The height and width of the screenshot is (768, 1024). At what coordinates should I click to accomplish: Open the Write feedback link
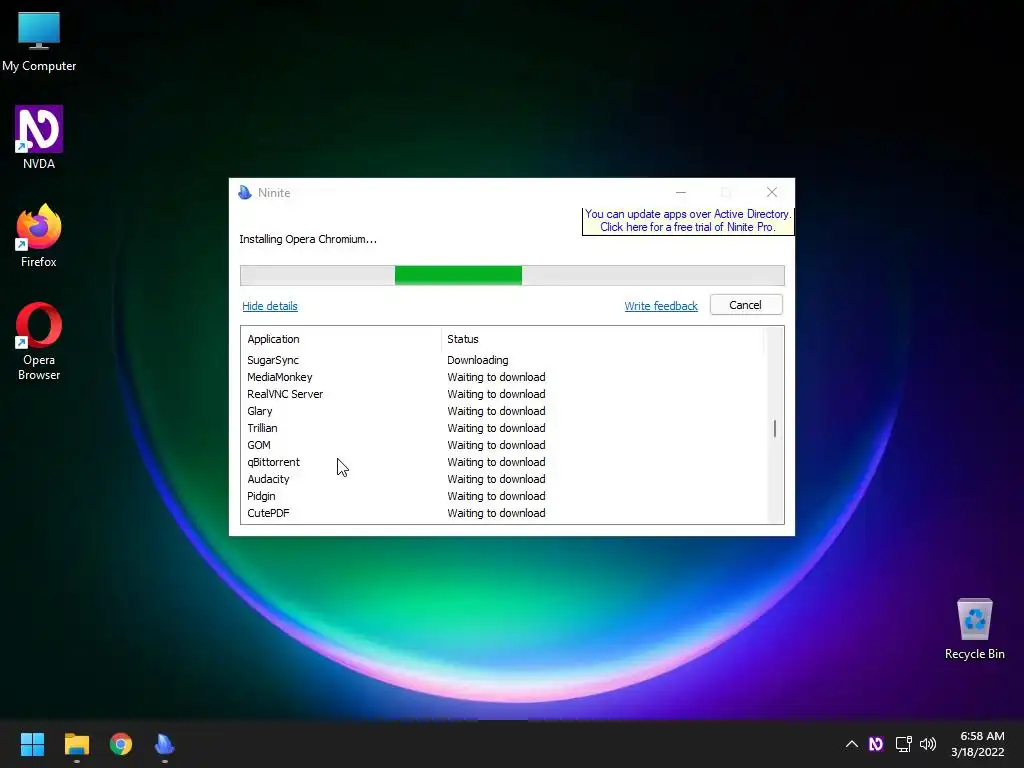(x=661, y=306)
